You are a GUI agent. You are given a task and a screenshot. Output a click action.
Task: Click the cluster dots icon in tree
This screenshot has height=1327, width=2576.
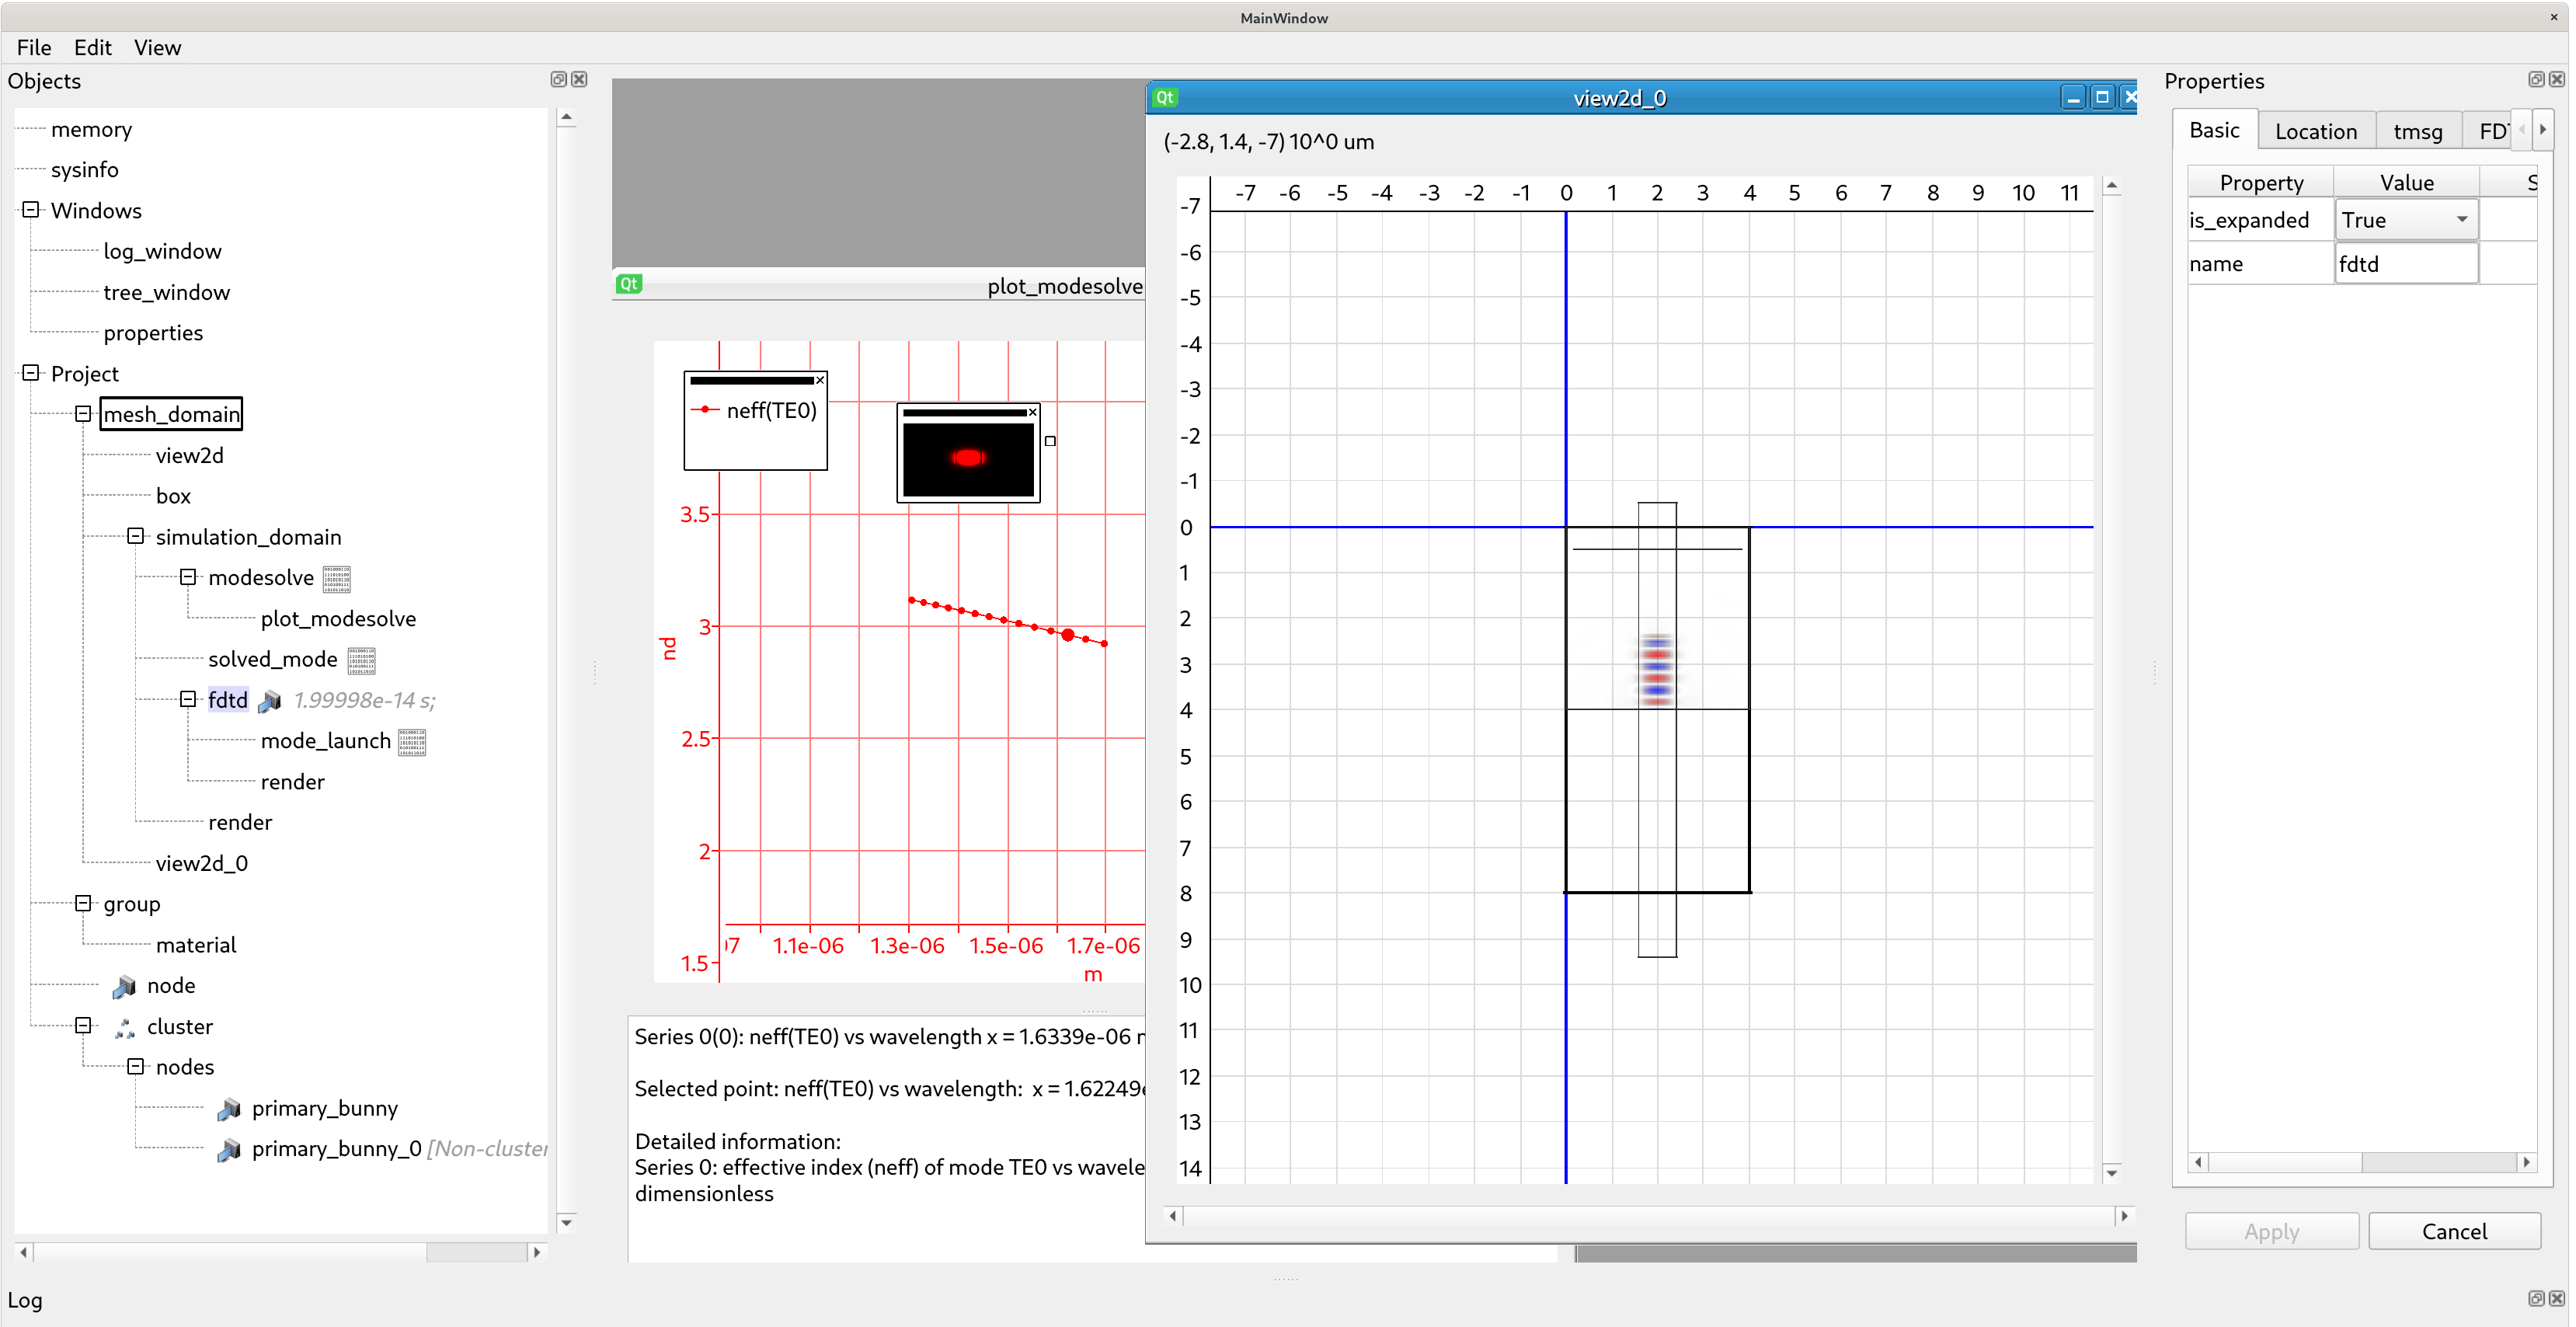point(124,1027)
